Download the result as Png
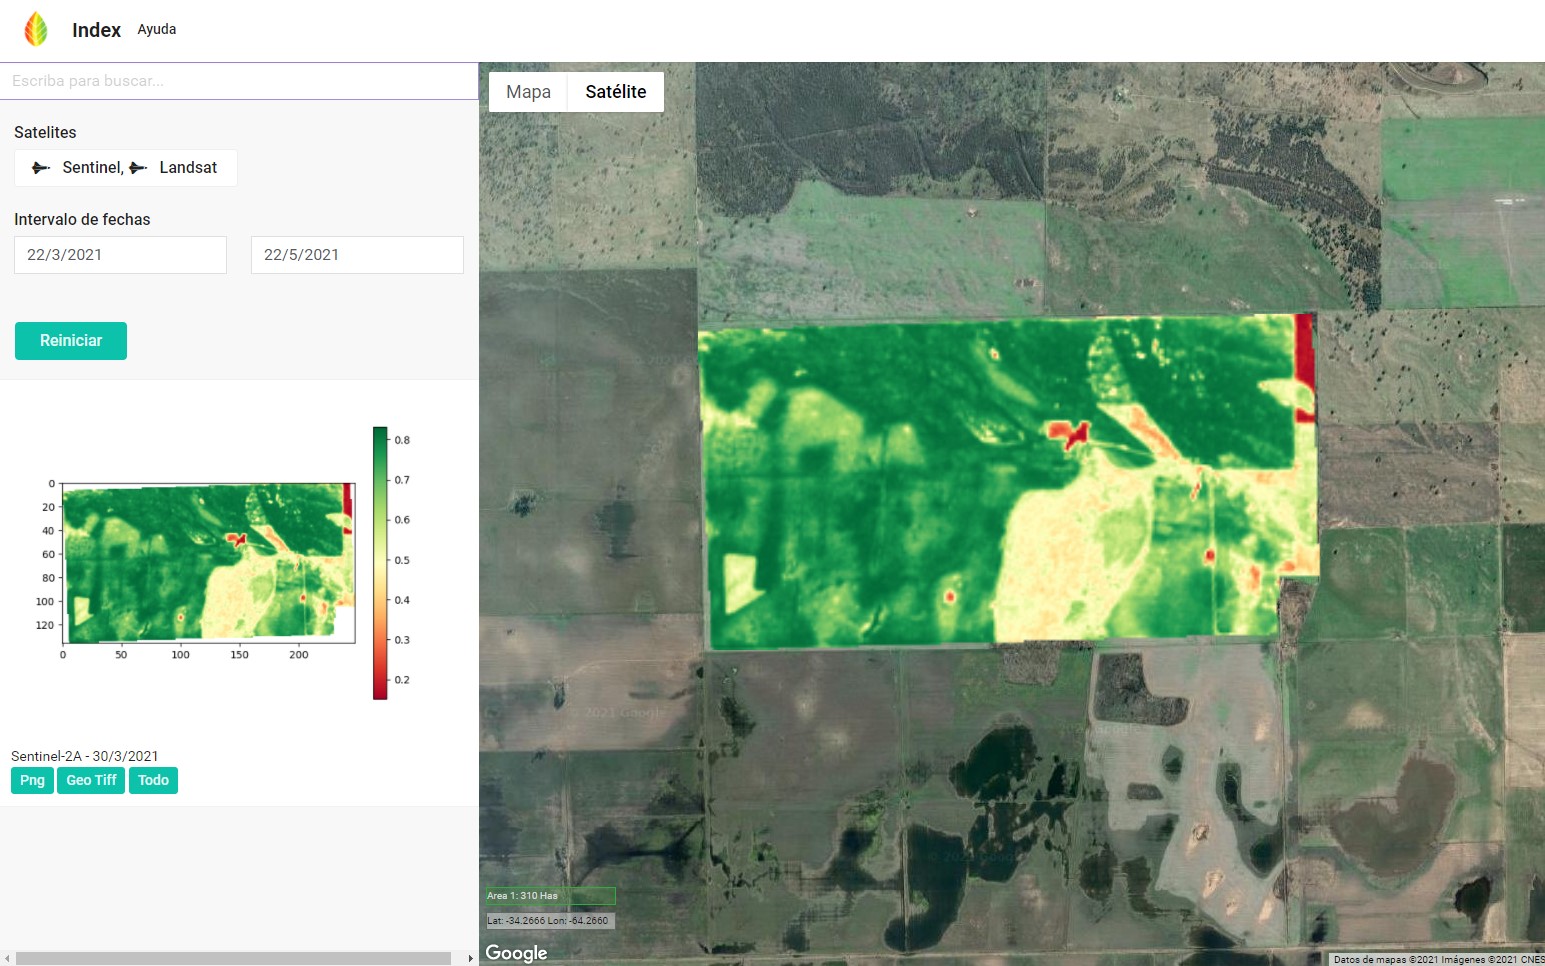The height and width of the screenshot is (966, 1545). coord(32,780)
